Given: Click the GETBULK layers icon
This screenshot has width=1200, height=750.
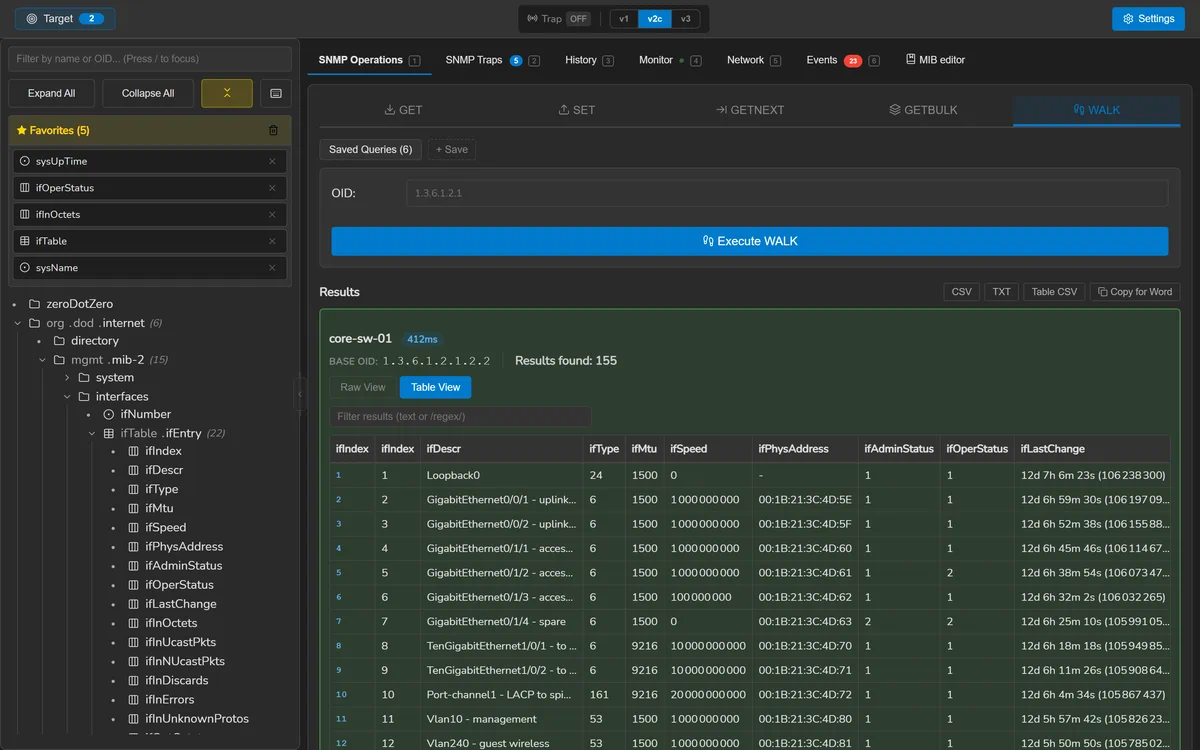Looking at the screenshot, I should (895, 110).
